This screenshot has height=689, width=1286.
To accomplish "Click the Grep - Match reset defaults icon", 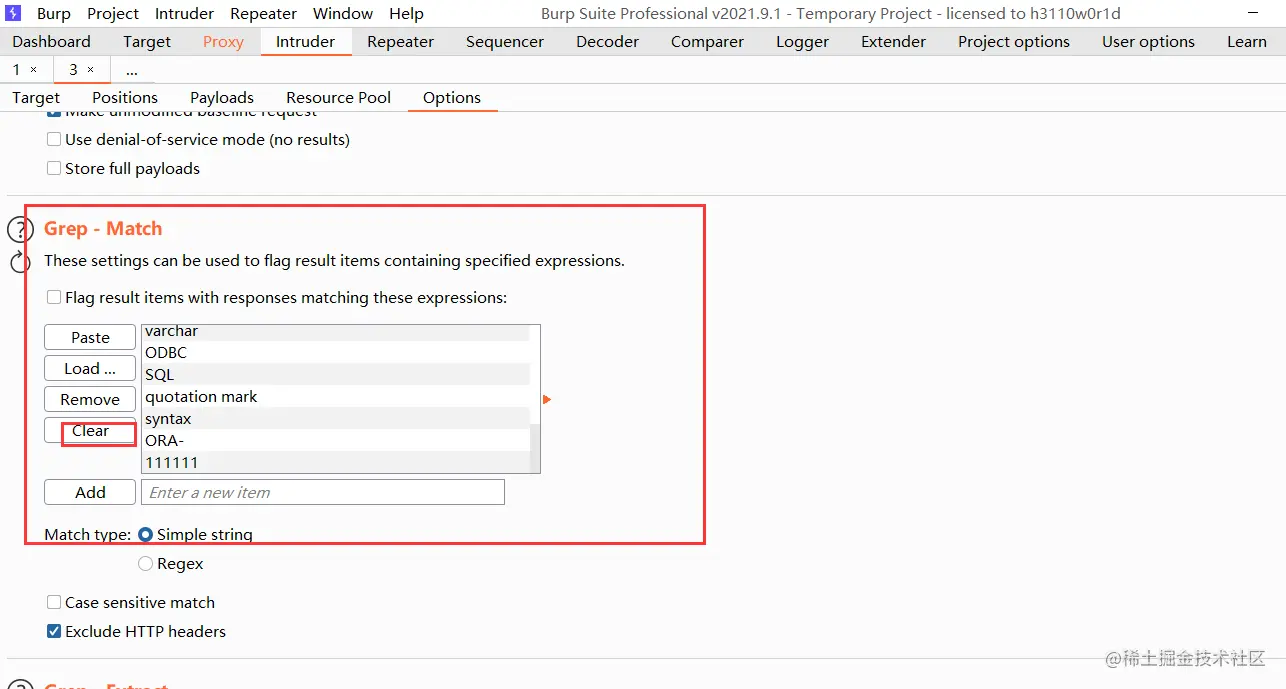I will [20, 263].
